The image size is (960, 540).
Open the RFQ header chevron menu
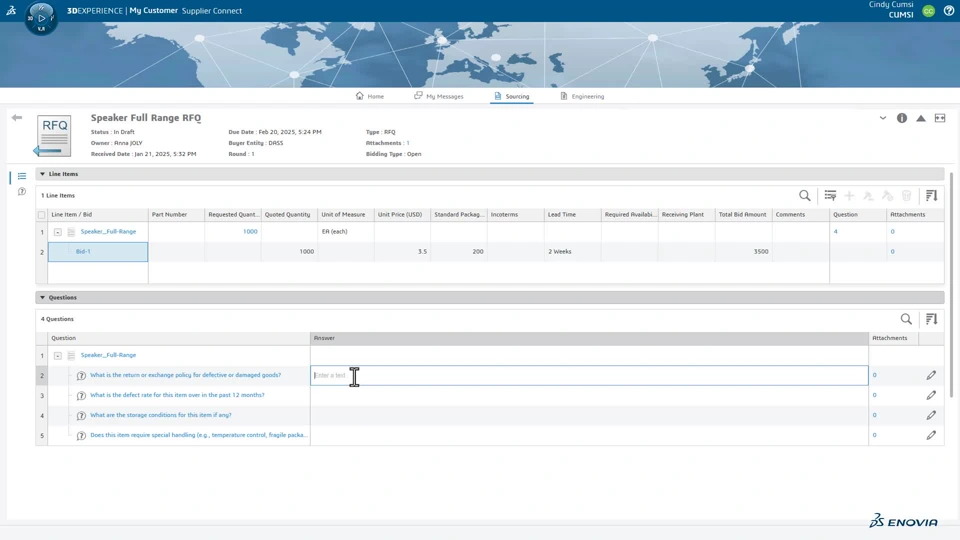883,118
